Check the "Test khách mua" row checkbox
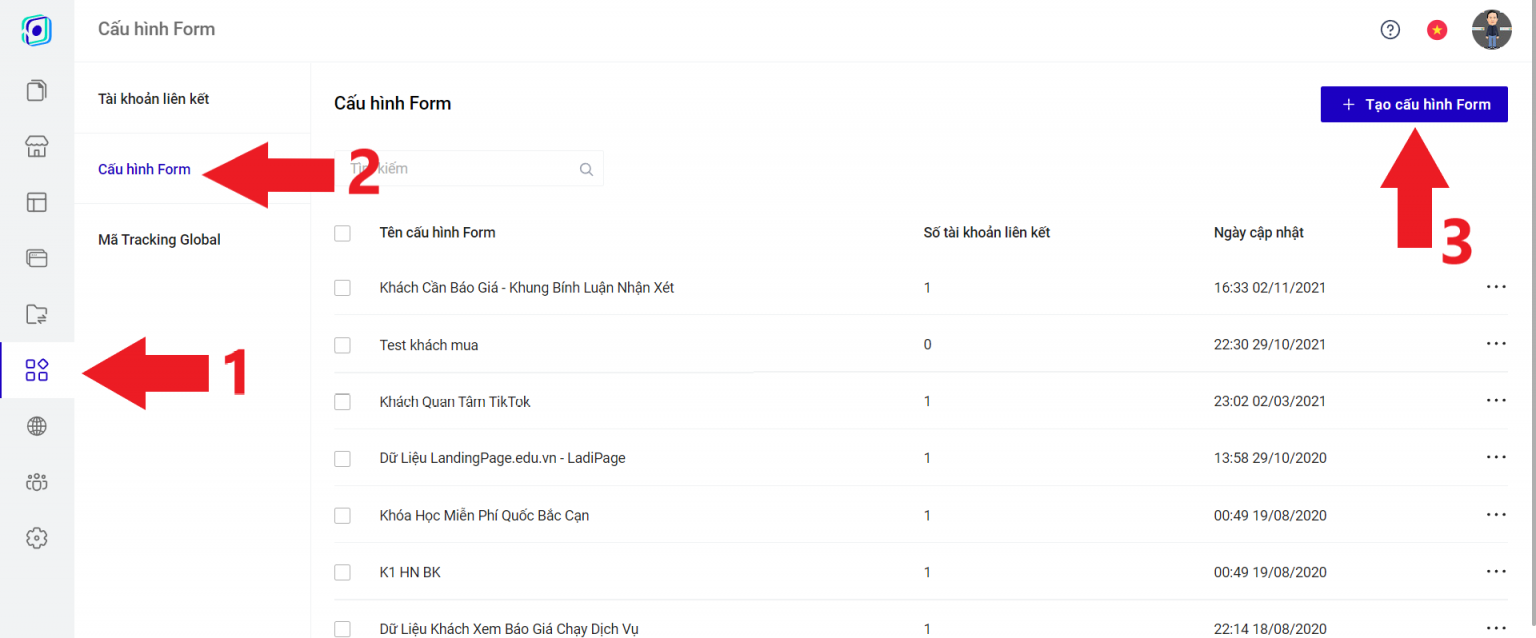1536x638 pixels. point(343,345)
